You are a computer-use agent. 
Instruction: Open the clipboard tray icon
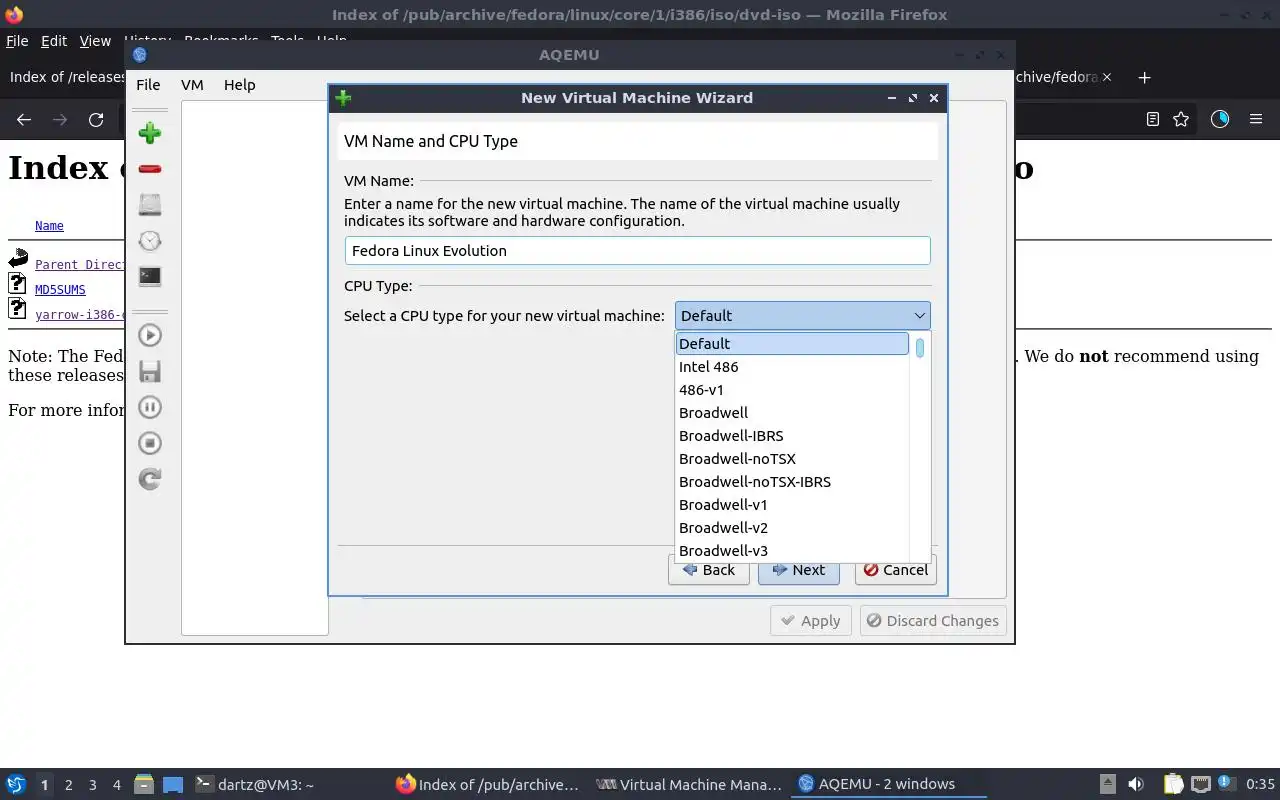[1173, 784]
